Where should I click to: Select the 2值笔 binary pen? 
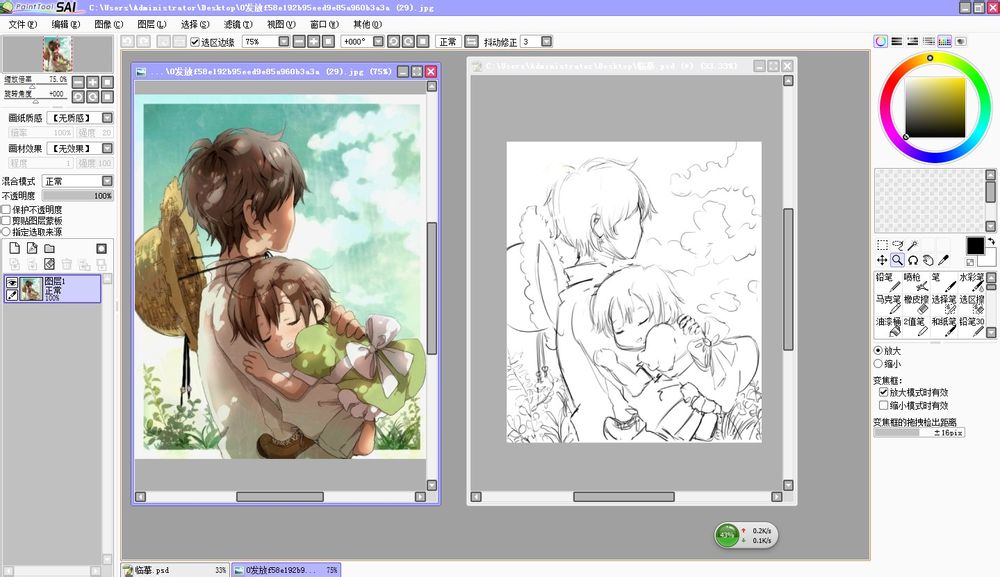click(916, 326)
